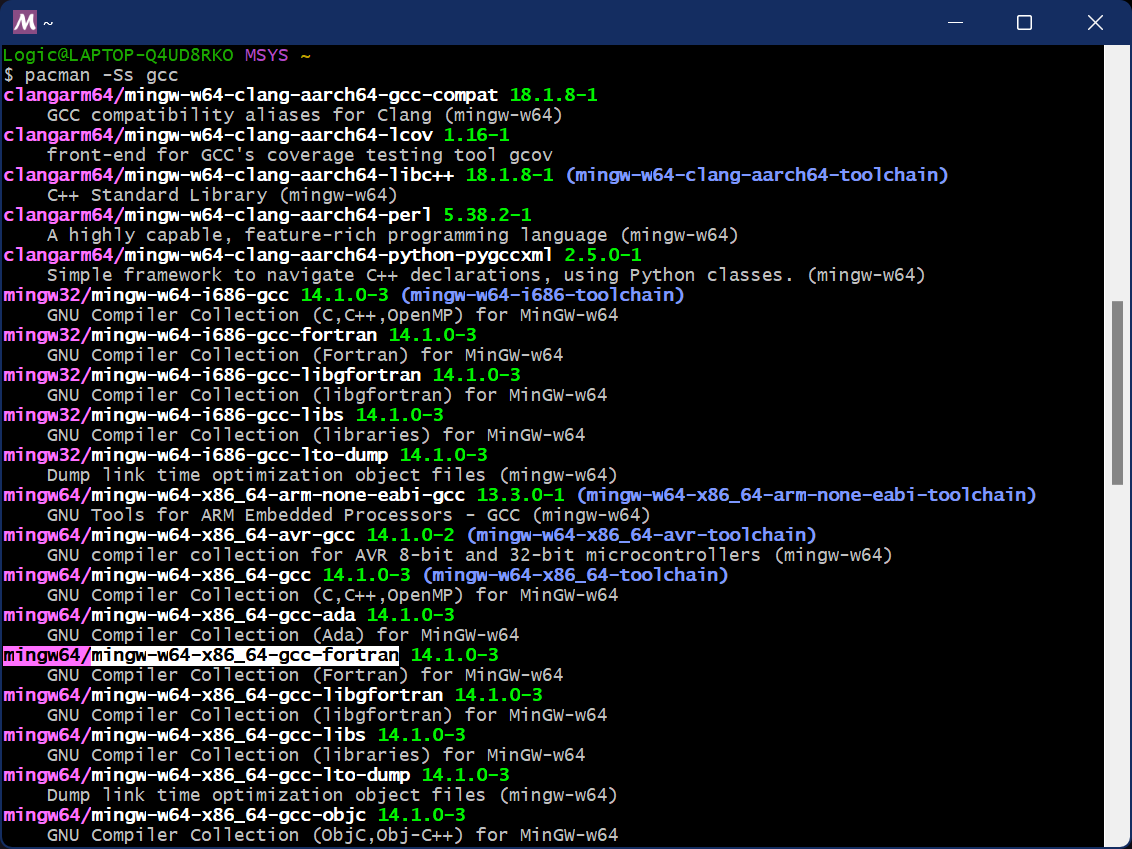This screenshot has width=1132, height=849.
Task: Click description 'GNU Compiler Collection (ObjC,Obj-C++)'
Action: point(255,835)
